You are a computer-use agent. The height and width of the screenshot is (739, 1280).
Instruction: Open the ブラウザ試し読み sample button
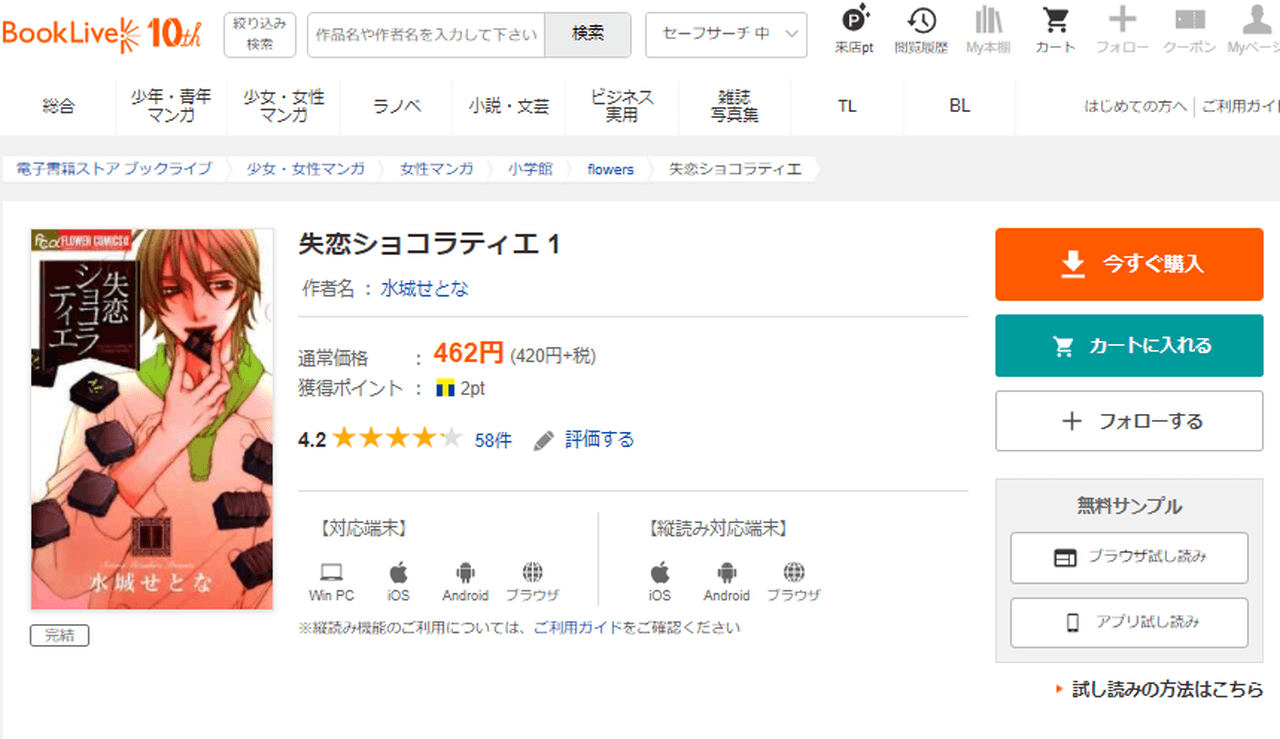1129,558
